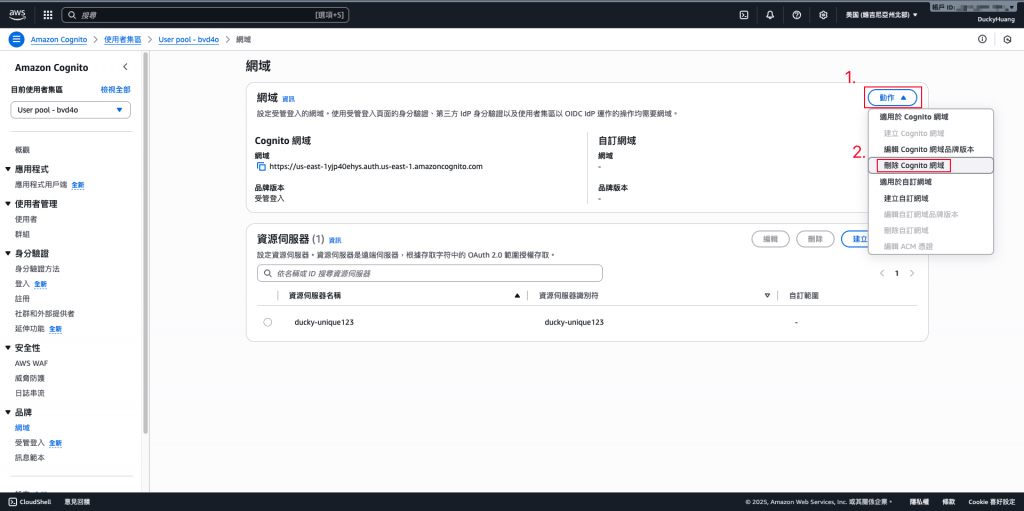The image size is (1024, 511).
Task: Open the 資訊 link beside 網域 heading
Action: pyautogui.click(x=289, y=99)
